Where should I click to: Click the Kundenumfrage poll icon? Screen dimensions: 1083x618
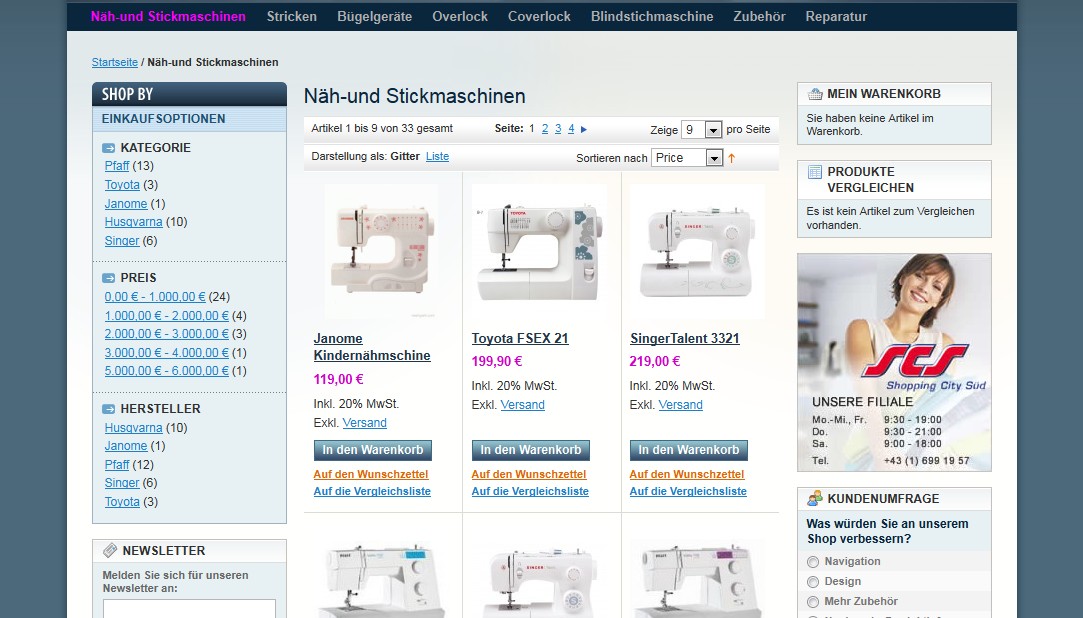(814, 498)
